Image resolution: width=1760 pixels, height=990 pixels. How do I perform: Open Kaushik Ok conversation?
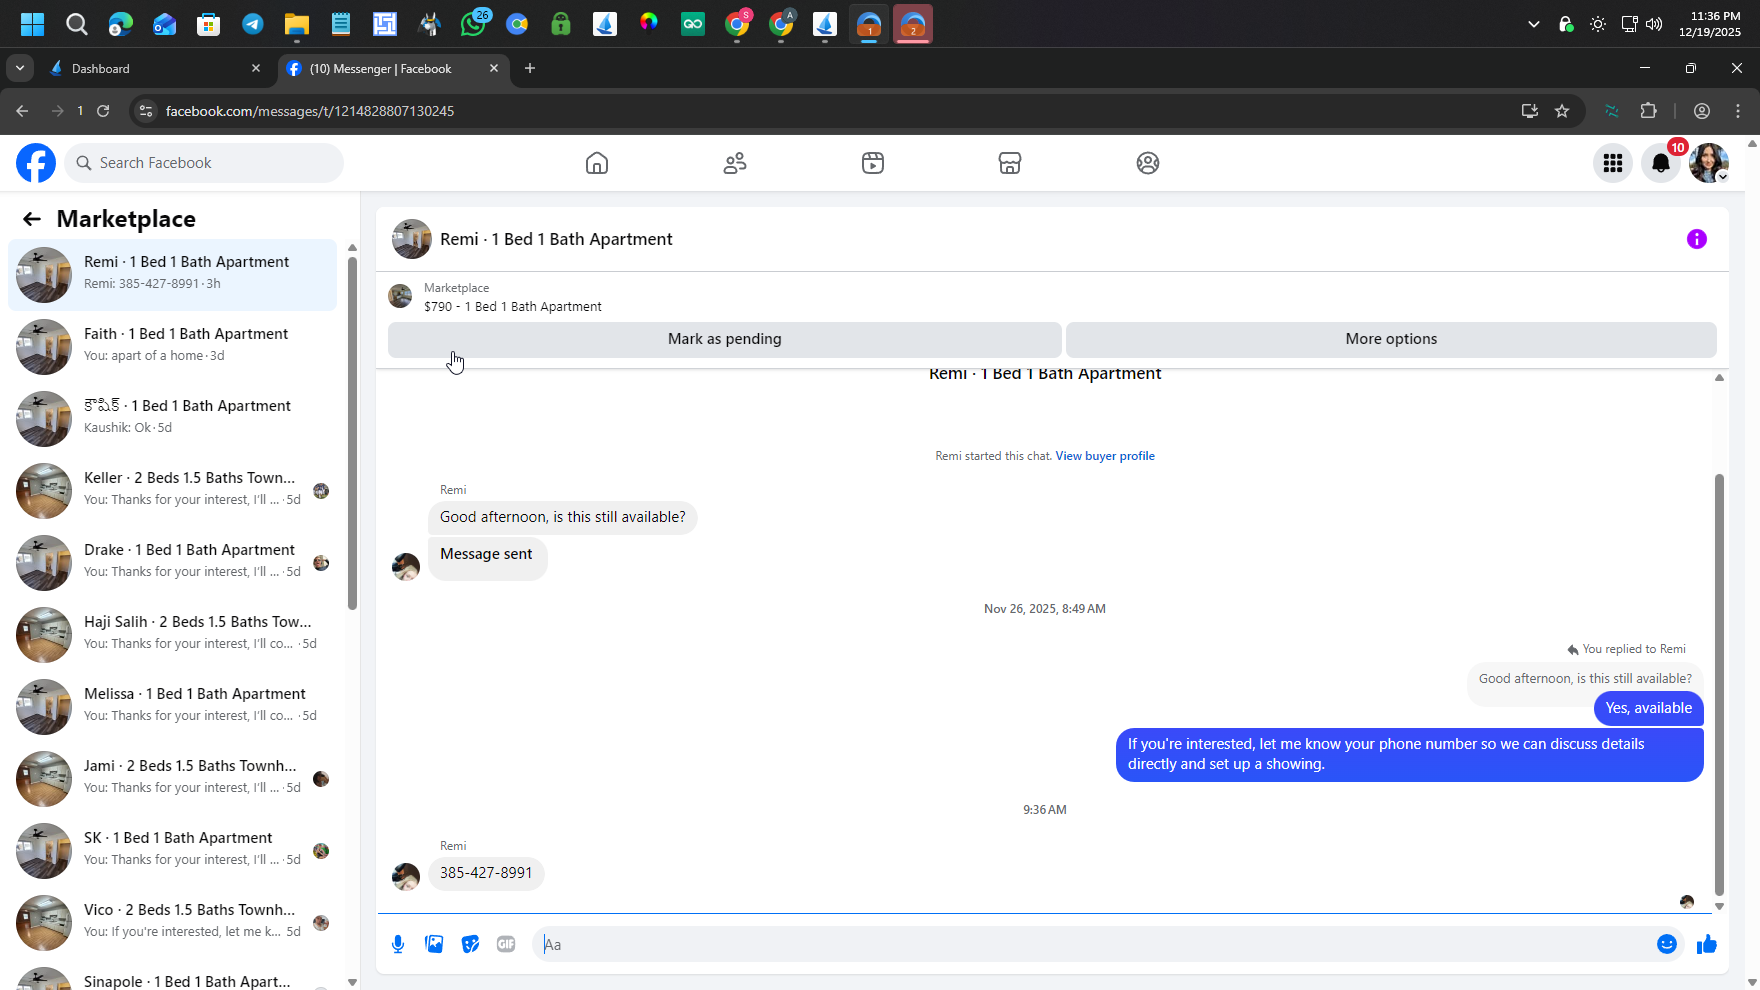click(172, 419)
